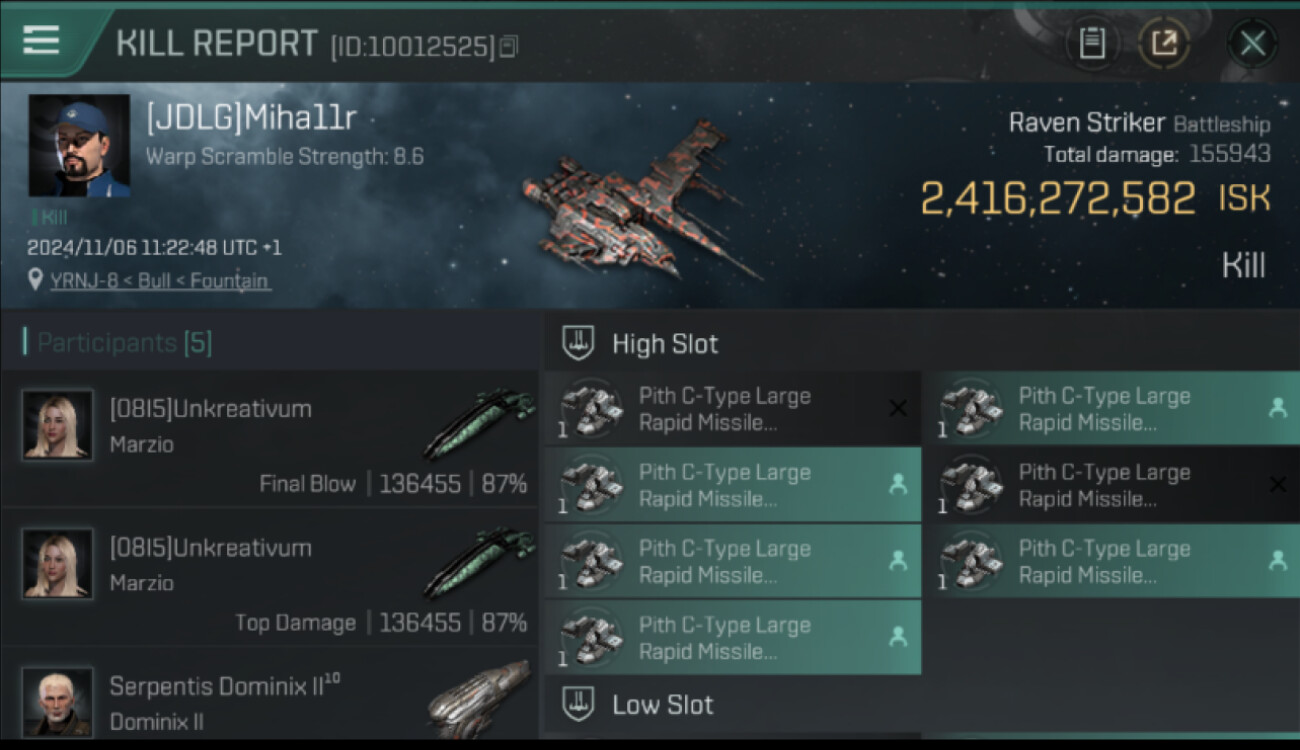
Task: Open YRNJ-8 < Bull < Fountain location link
Action: 159,281
